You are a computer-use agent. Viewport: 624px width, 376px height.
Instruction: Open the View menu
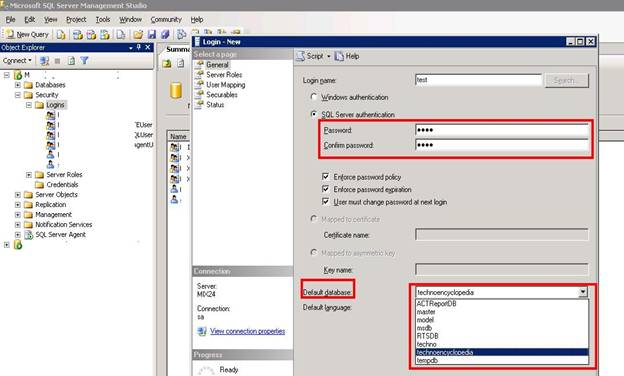[51, 19]
